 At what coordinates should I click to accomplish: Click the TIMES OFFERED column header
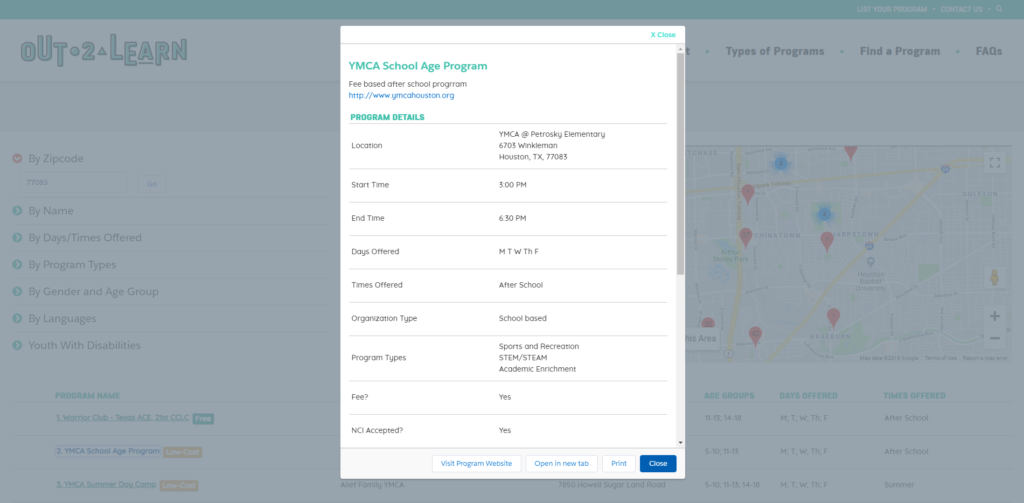914,396
